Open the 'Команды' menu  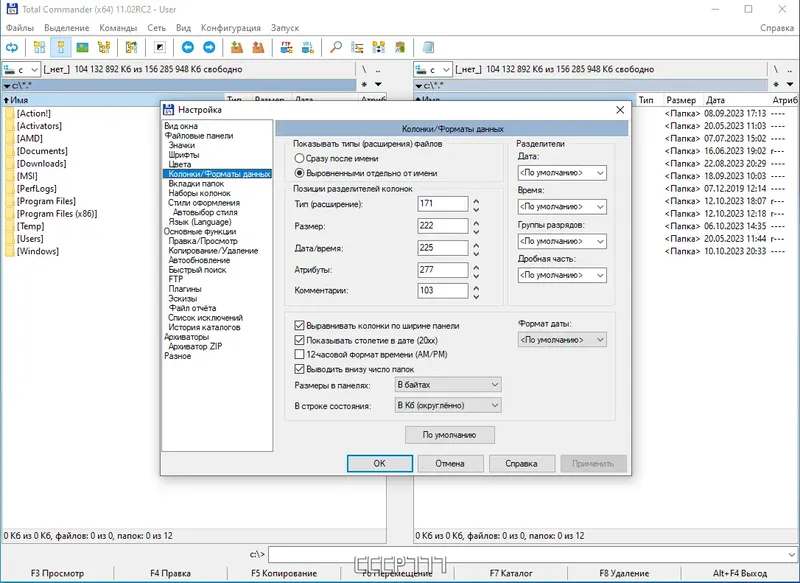pos(118,28)
